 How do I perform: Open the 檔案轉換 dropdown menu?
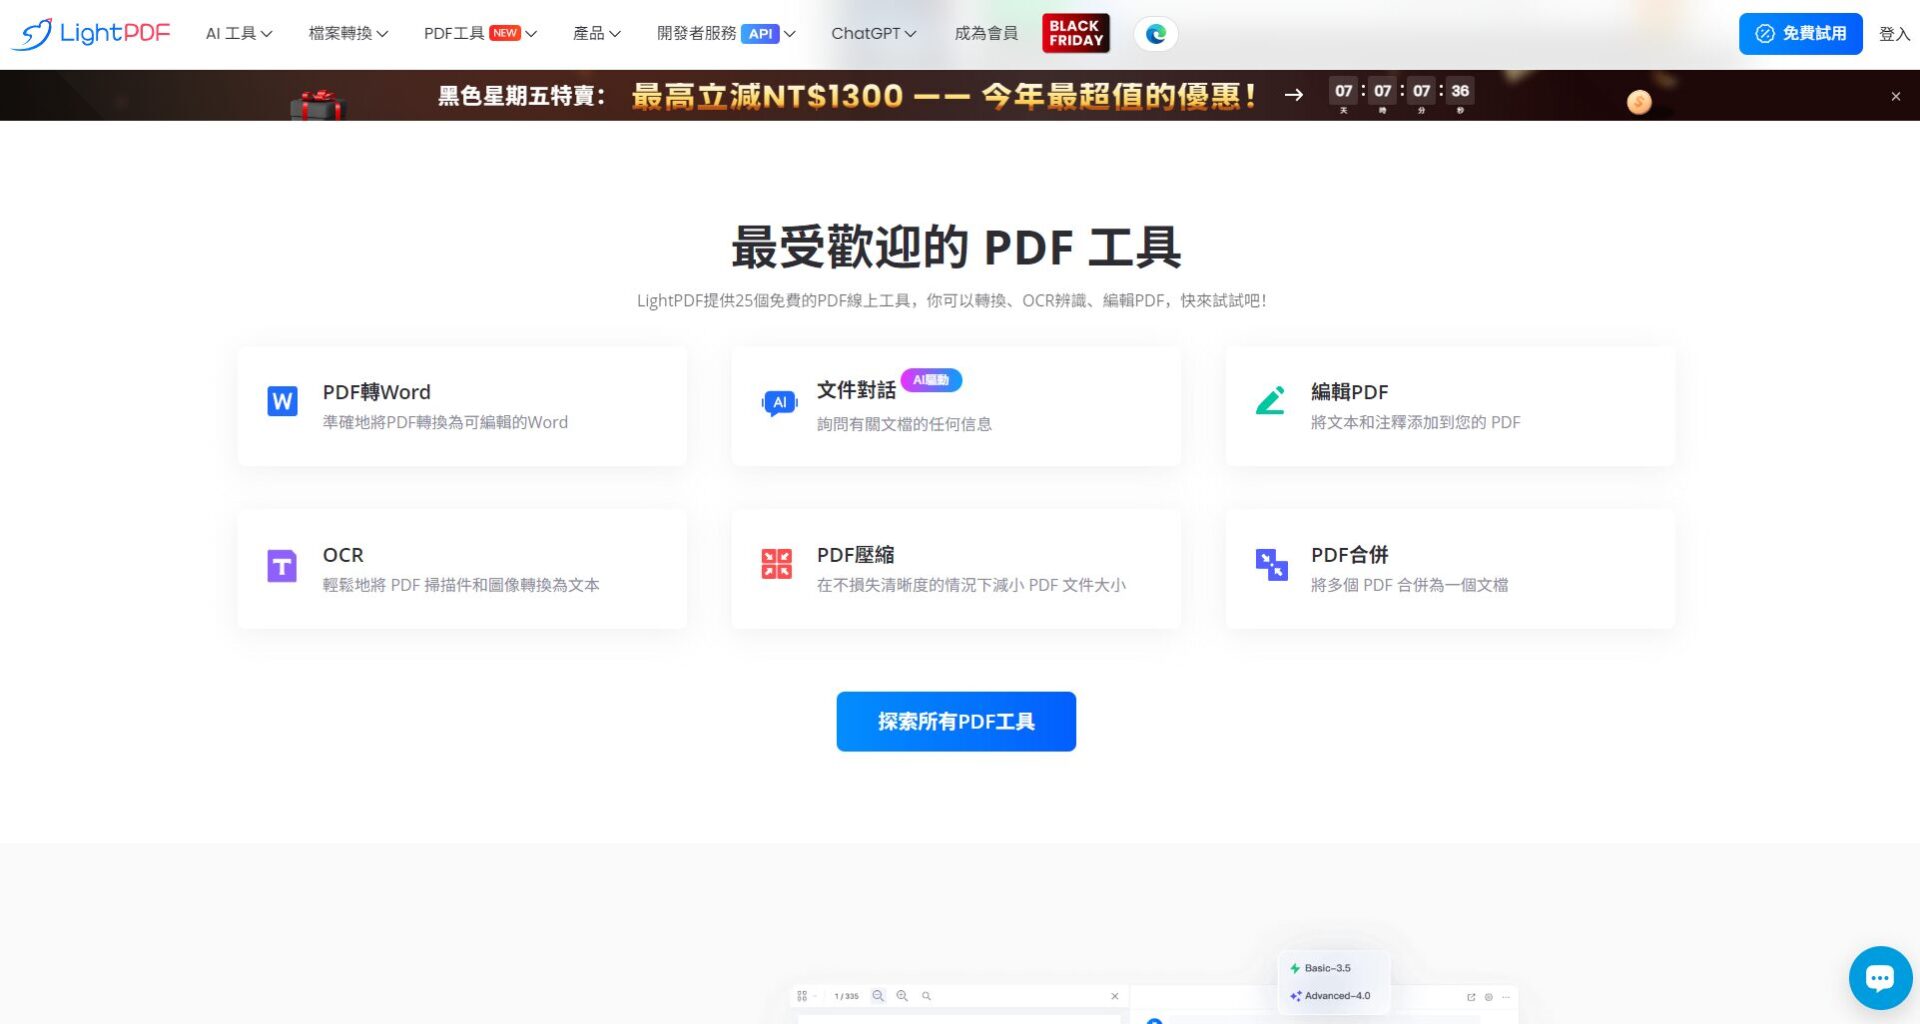[x=347, y=33]
